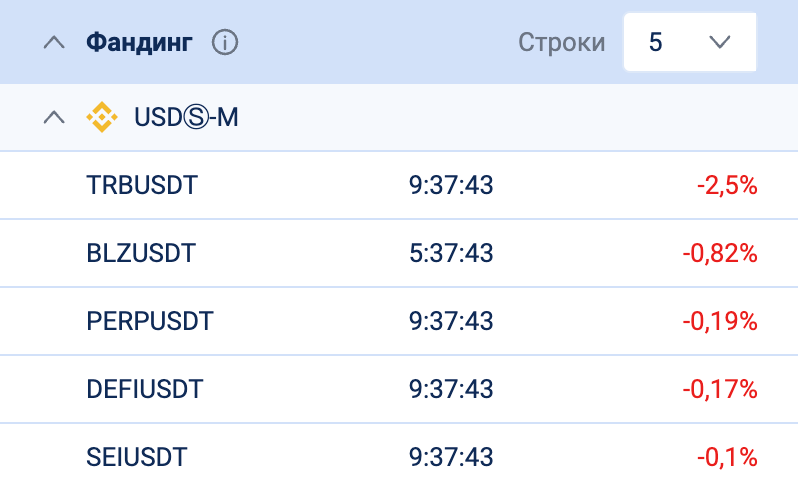Click BLZUSDT countdown timer 5:37:43

pyautogui.click(x=451, y=253)
